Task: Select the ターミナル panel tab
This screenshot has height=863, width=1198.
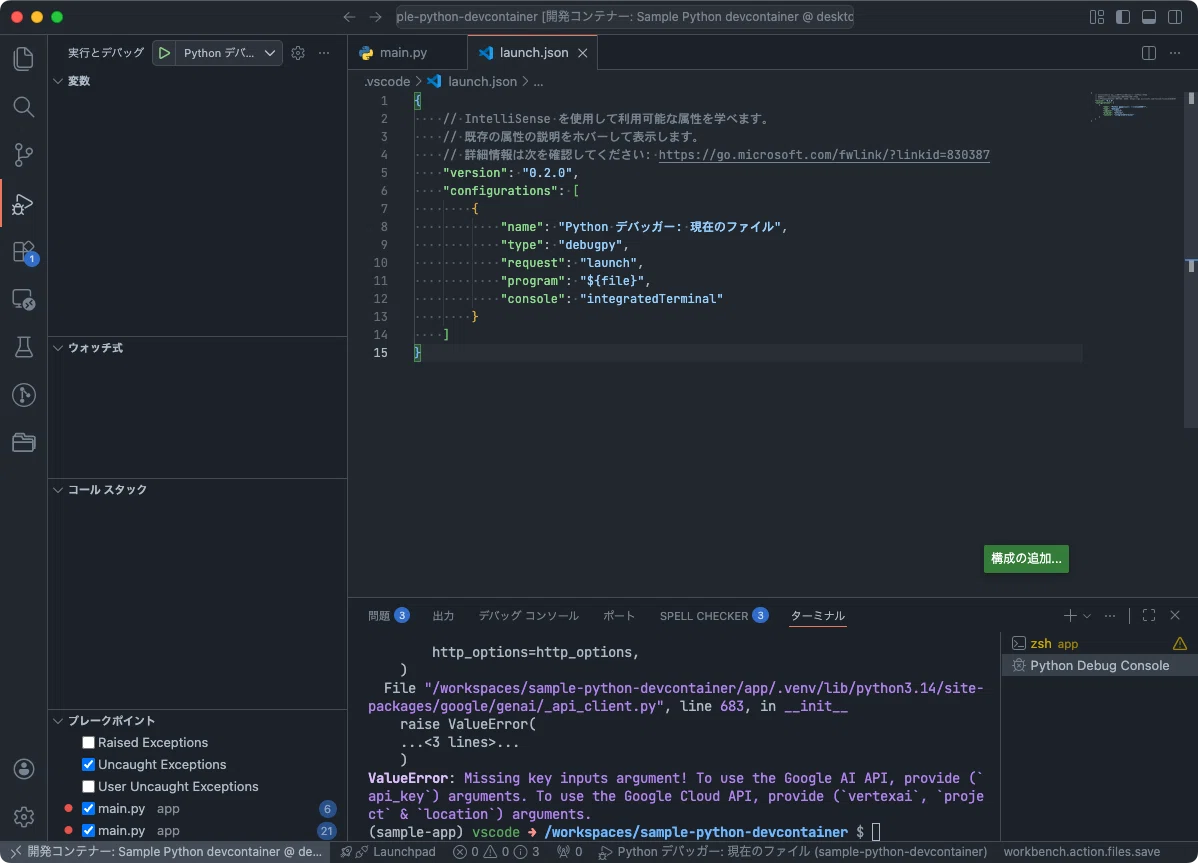Action: pyautogui.click(x=818, y=616)
